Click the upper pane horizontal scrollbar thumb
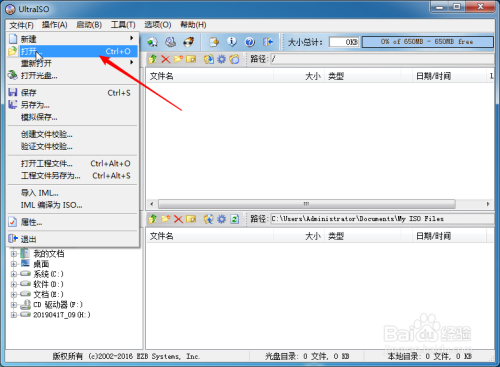This screenshot has height=367, width=500. tap(306, 204)
